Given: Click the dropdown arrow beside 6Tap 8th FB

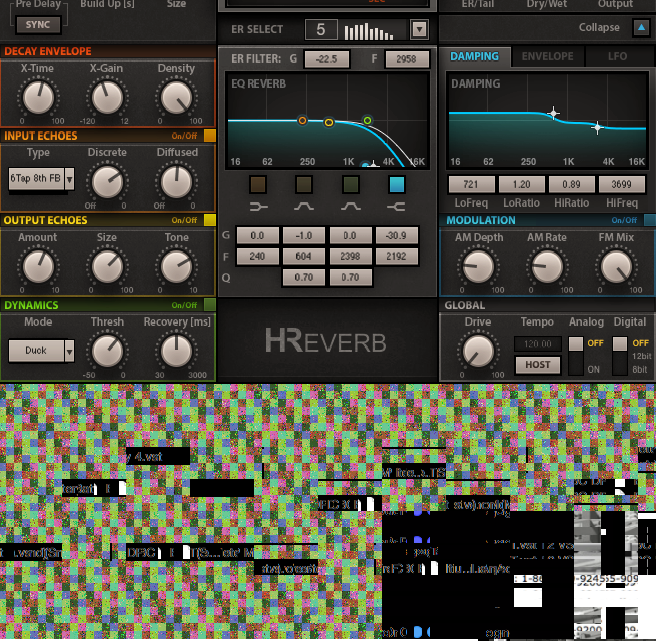Looking at the screenshot, I should (x=69, y=179).
